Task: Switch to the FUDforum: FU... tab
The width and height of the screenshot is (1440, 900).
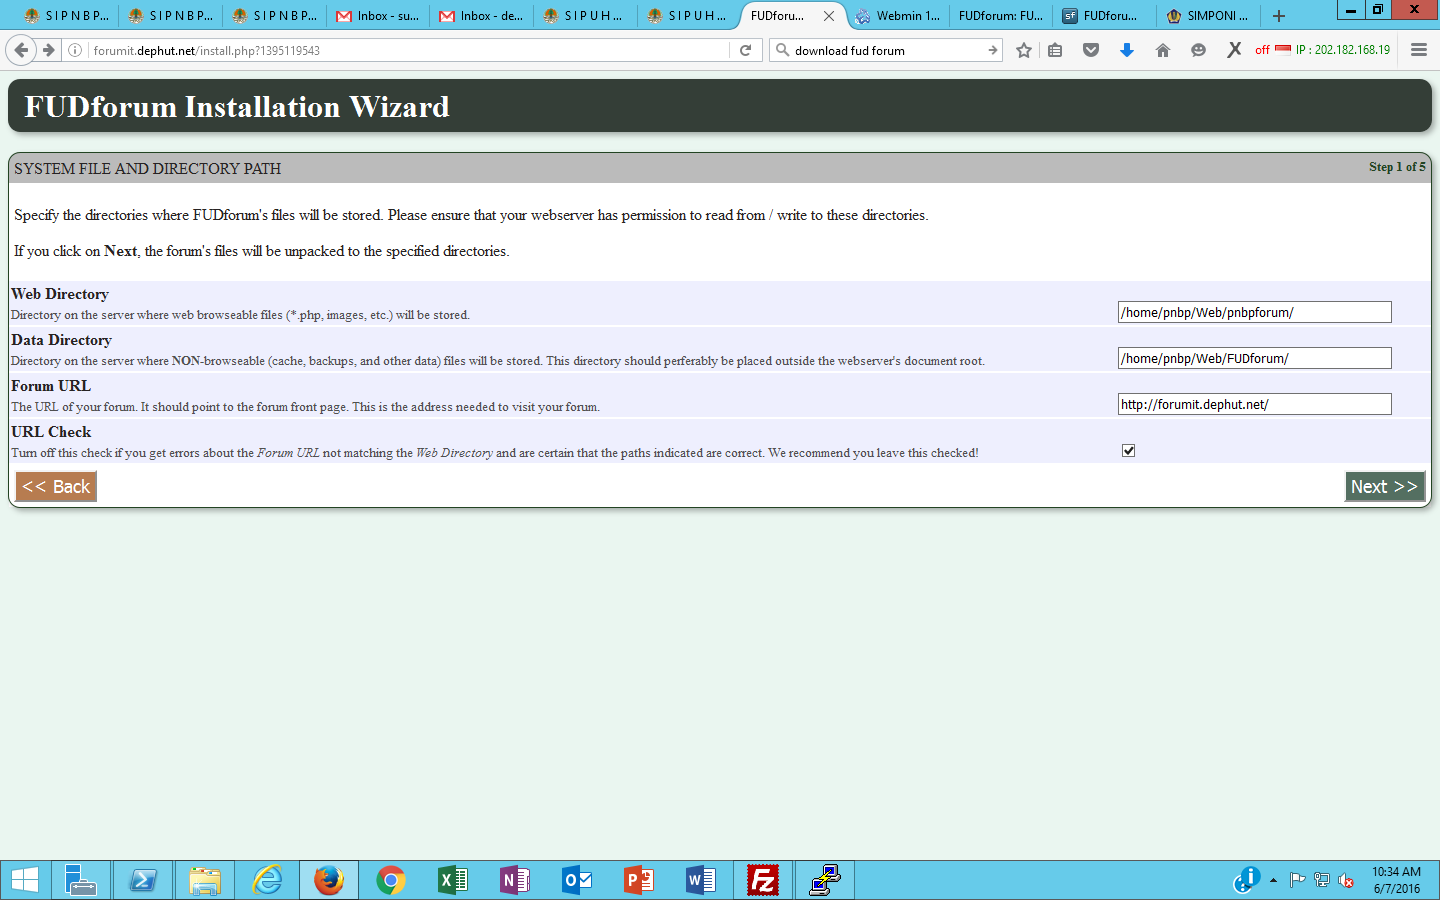Action: [1002, 16]
